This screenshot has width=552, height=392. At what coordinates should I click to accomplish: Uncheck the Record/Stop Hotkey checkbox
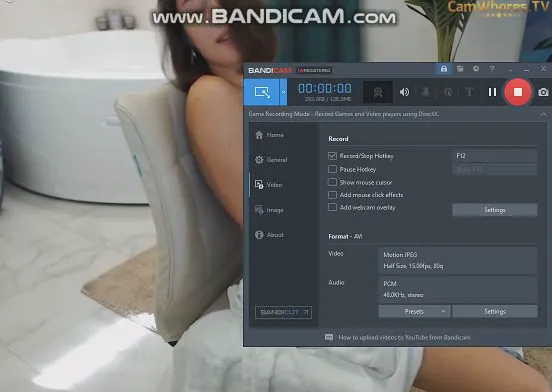332,156
